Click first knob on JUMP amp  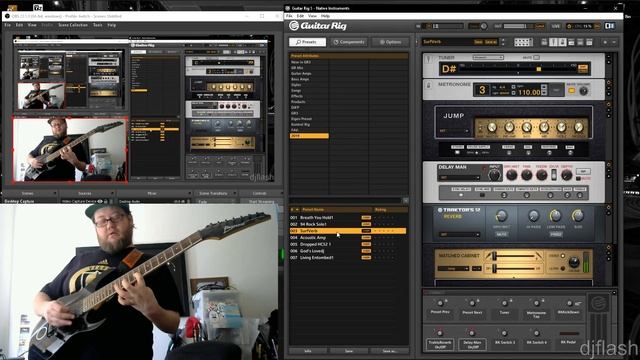(492, 128)
